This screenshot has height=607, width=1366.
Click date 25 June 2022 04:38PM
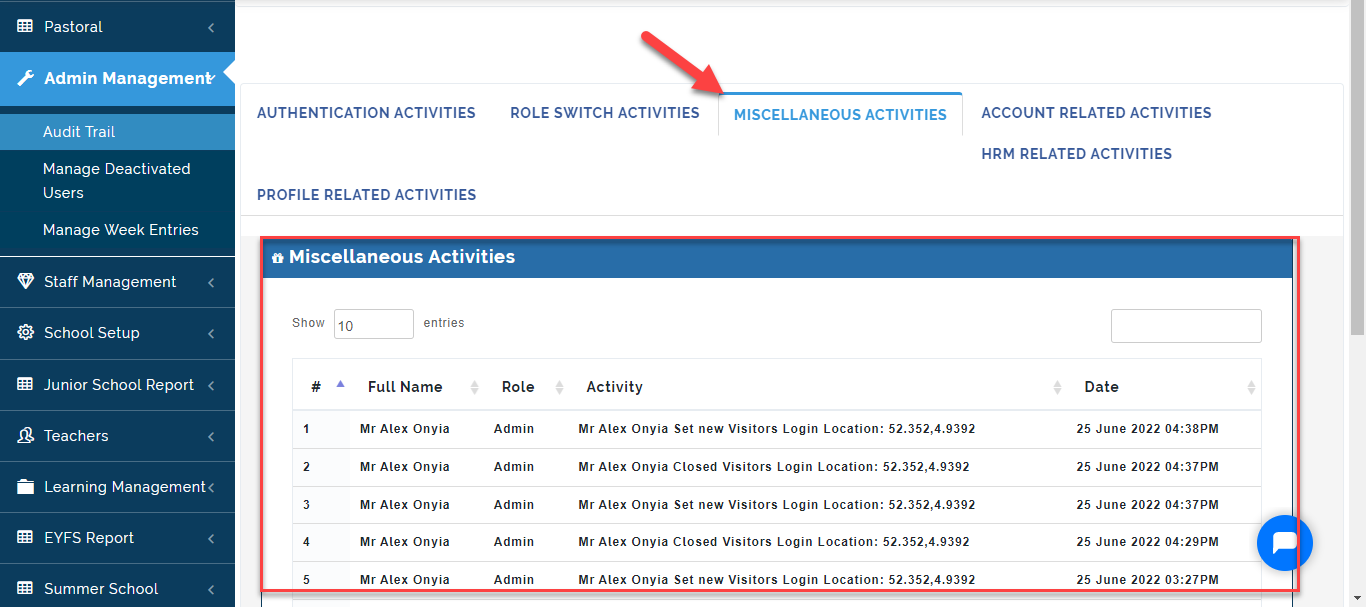(1147, 429)
